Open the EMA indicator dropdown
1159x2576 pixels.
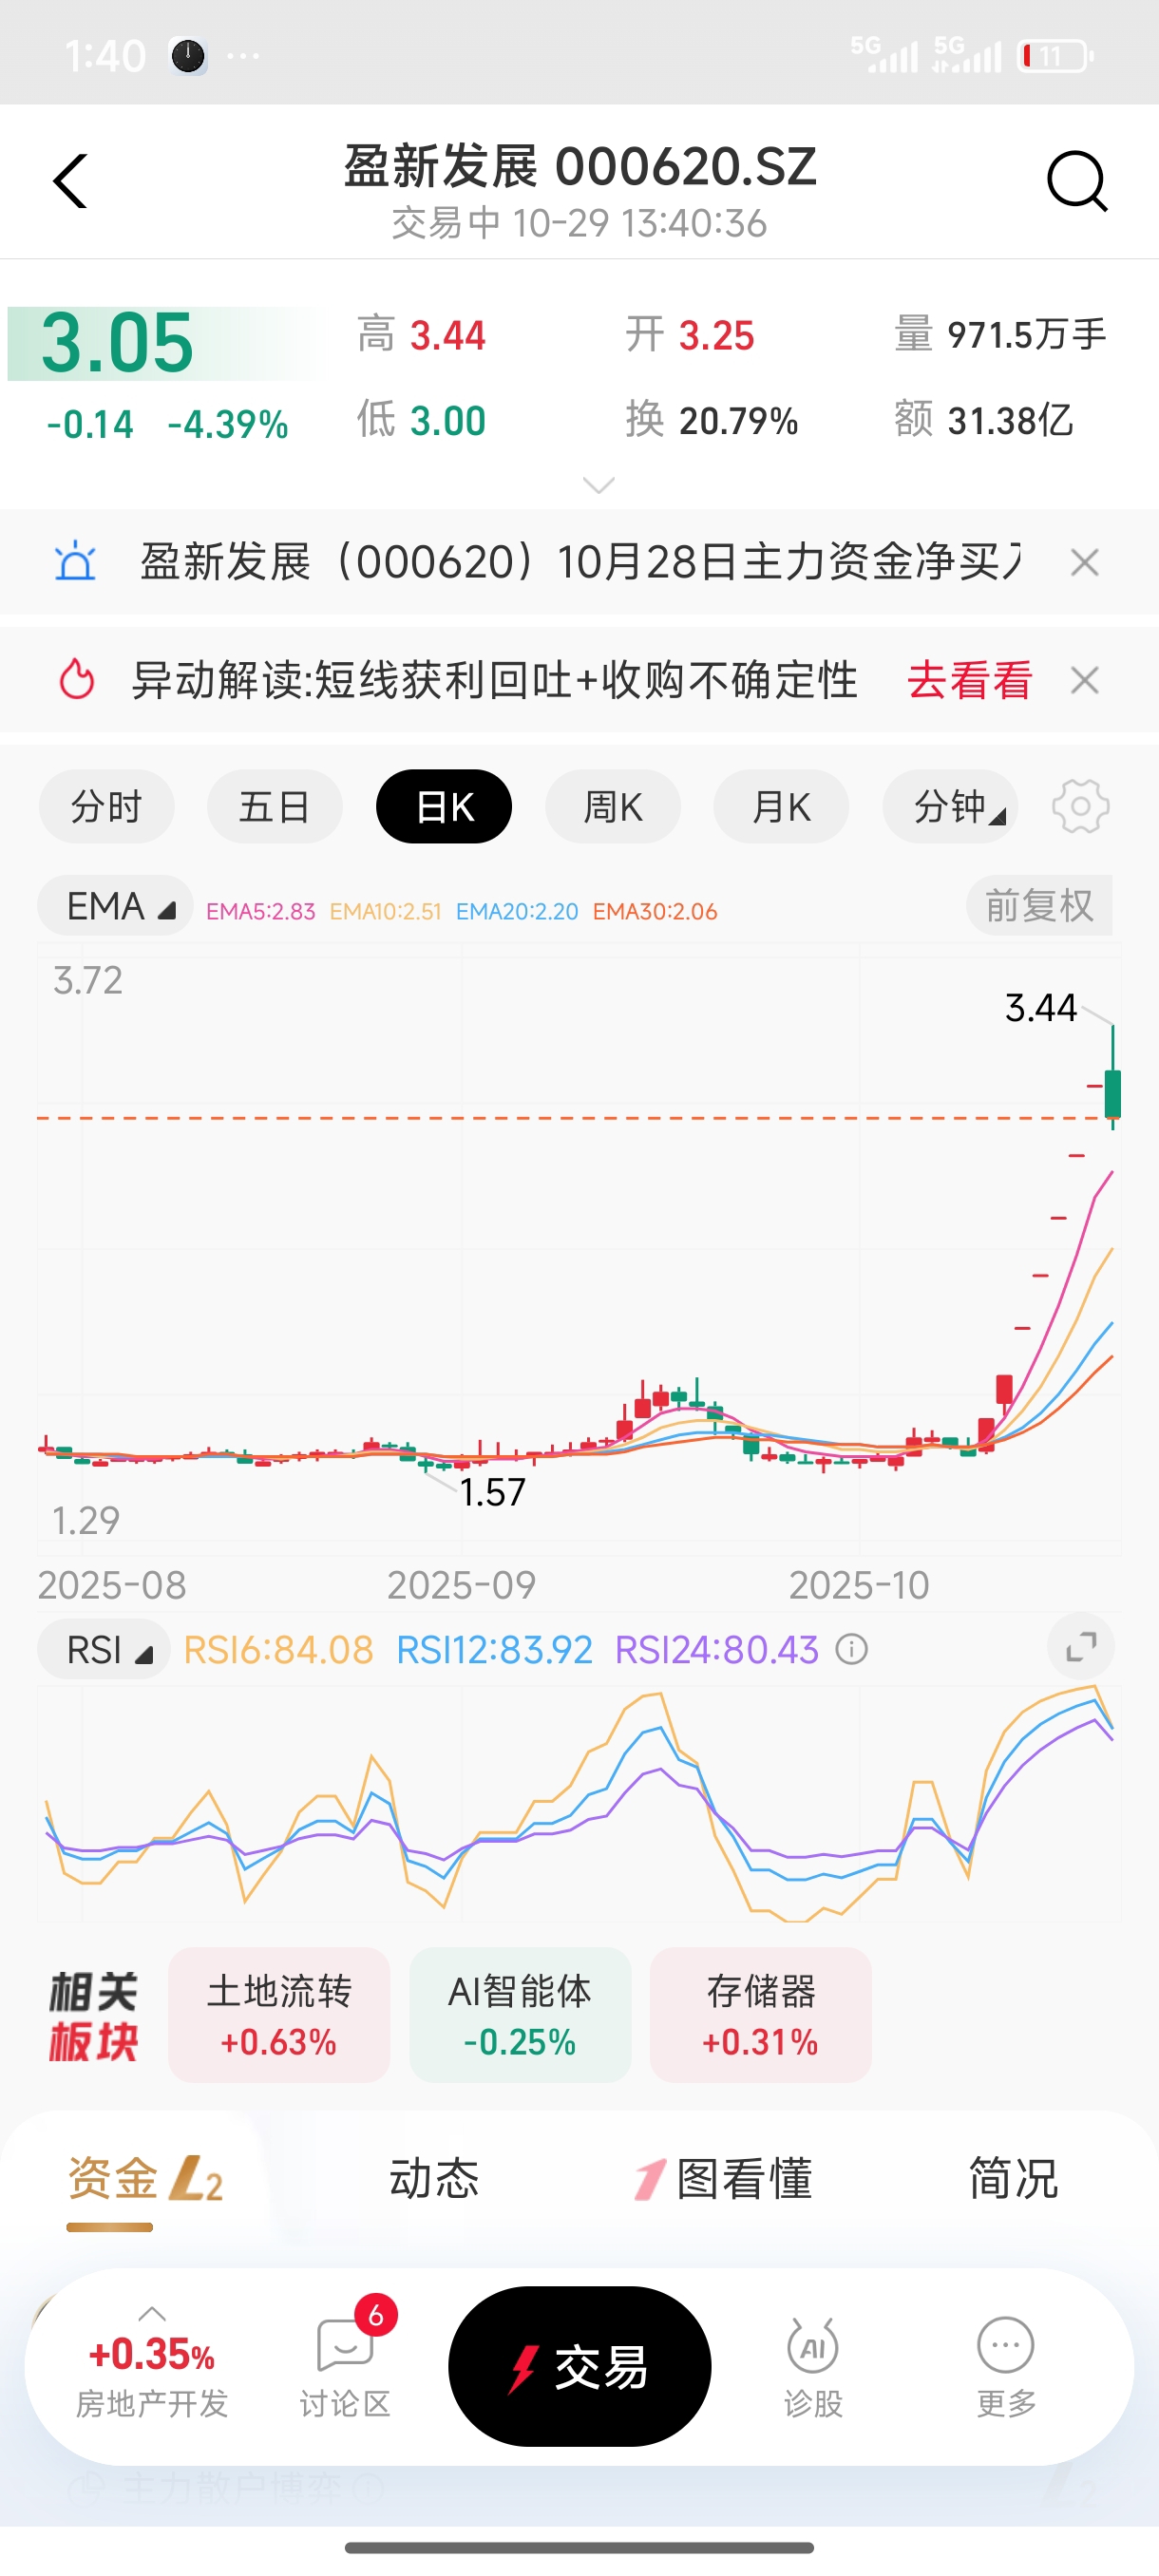115,906
